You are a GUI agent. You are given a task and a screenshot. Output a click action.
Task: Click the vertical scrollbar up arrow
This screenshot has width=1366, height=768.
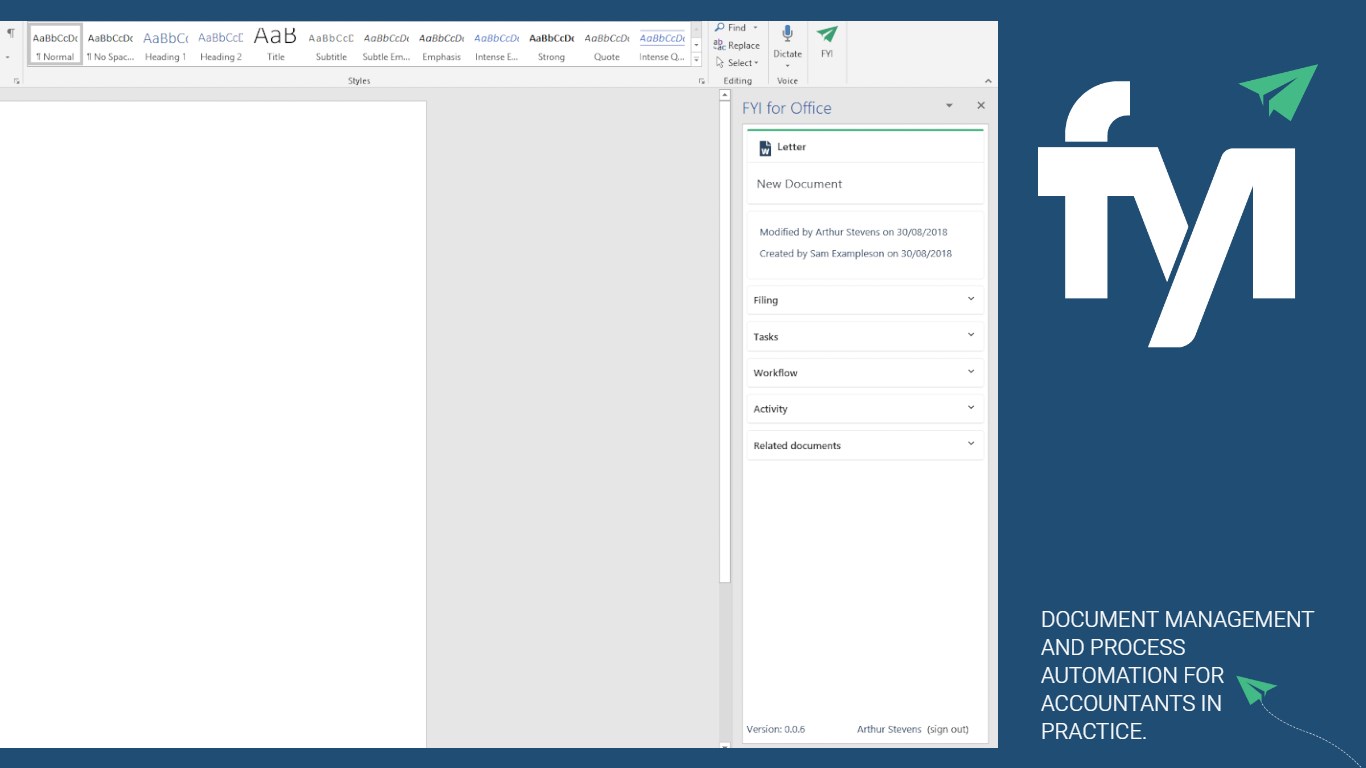tap(726, 95)
